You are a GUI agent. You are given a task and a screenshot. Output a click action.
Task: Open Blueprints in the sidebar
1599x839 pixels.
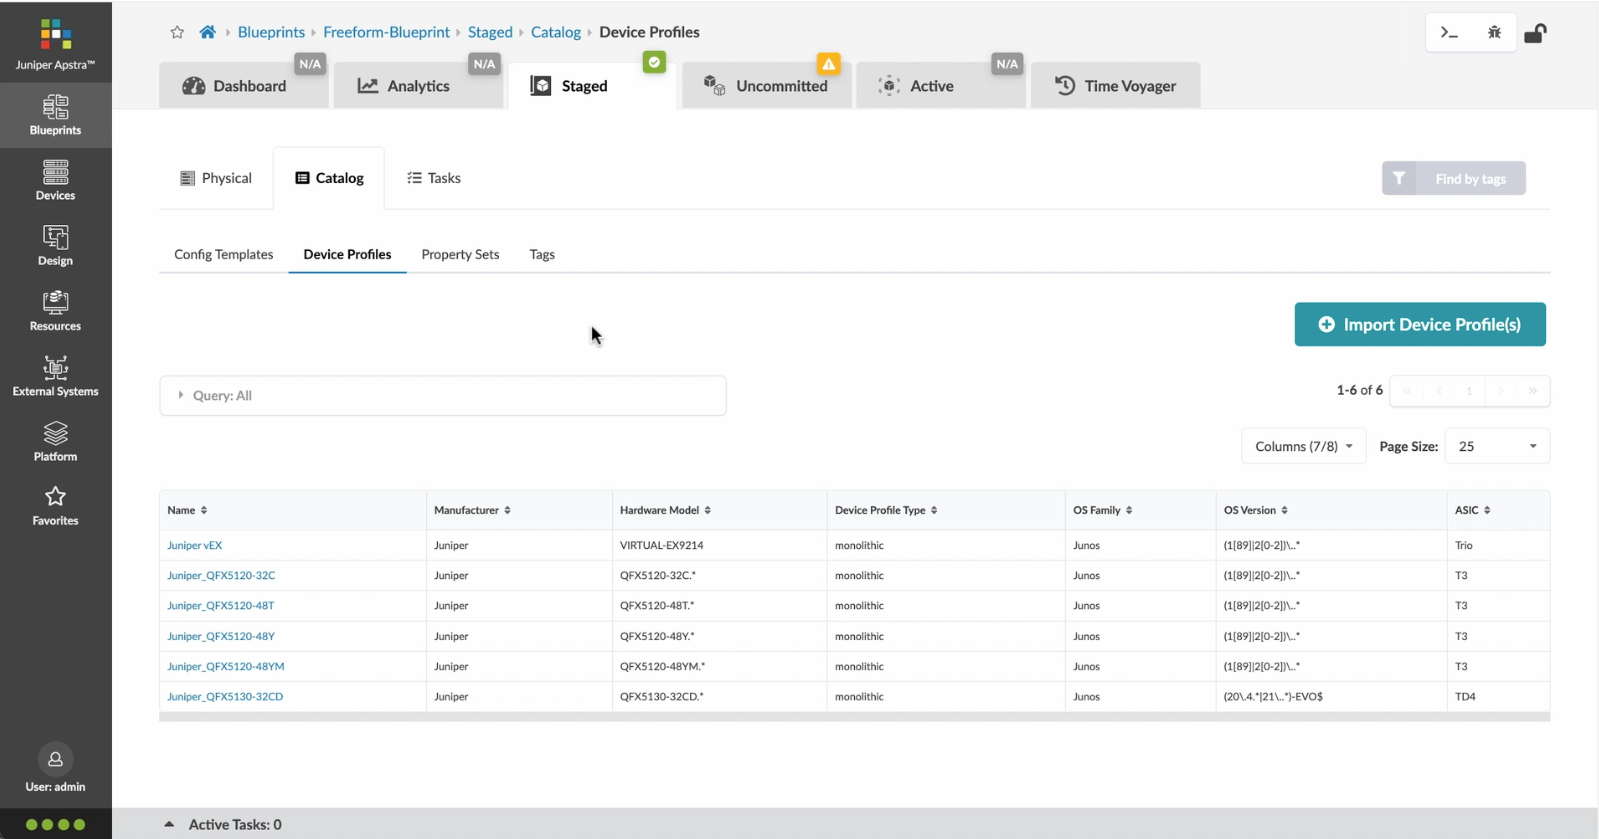point(56,115)
